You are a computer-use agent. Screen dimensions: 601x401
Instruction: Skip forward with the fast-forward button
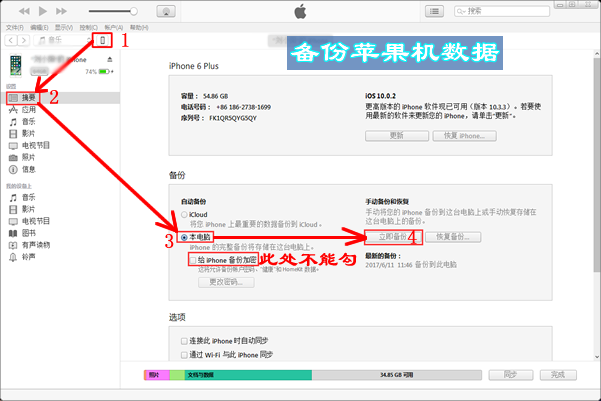click(61, 11)
